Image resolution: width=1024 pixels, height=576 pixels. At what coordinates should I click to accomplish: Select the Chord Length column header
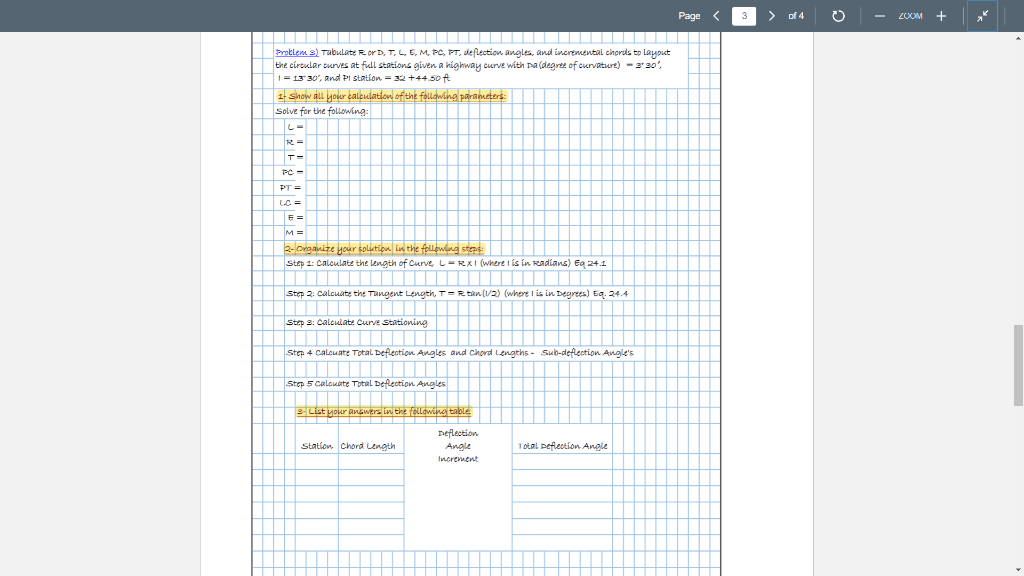click(x=371, y=445)
